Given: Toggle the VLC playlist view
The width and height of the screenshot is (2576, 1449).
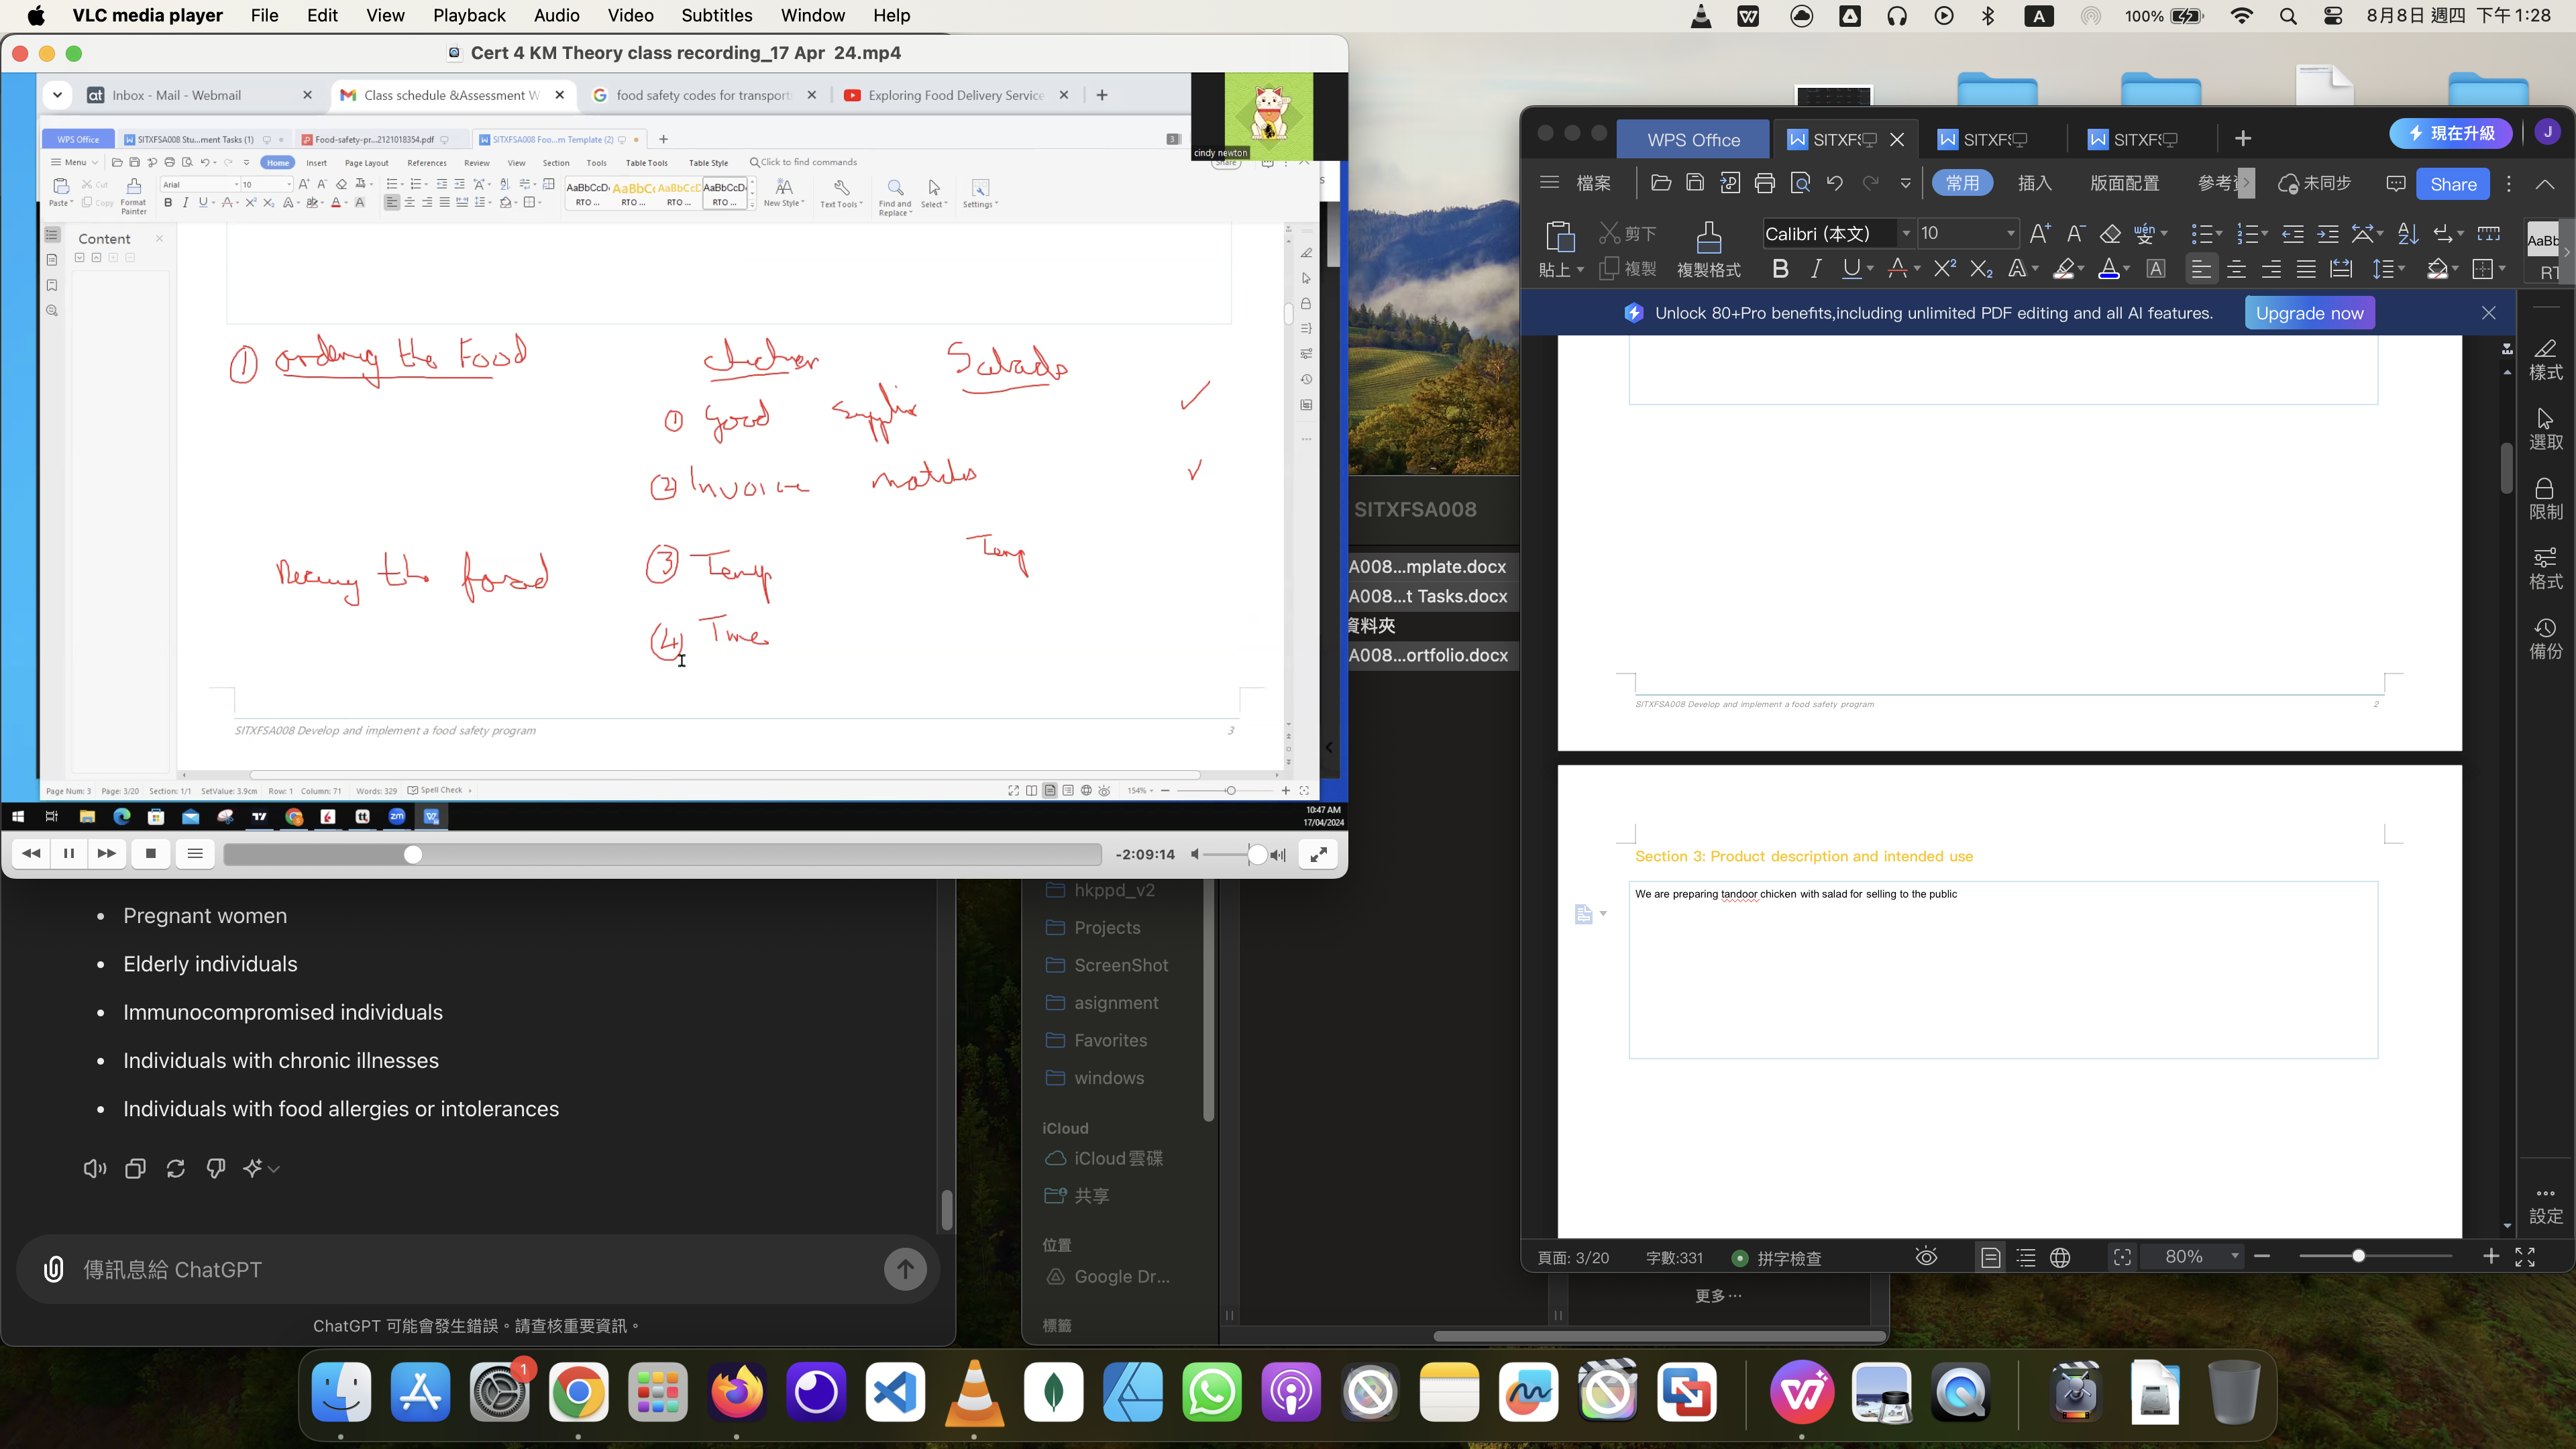Looking at the screenshot, I should (195, 853).
